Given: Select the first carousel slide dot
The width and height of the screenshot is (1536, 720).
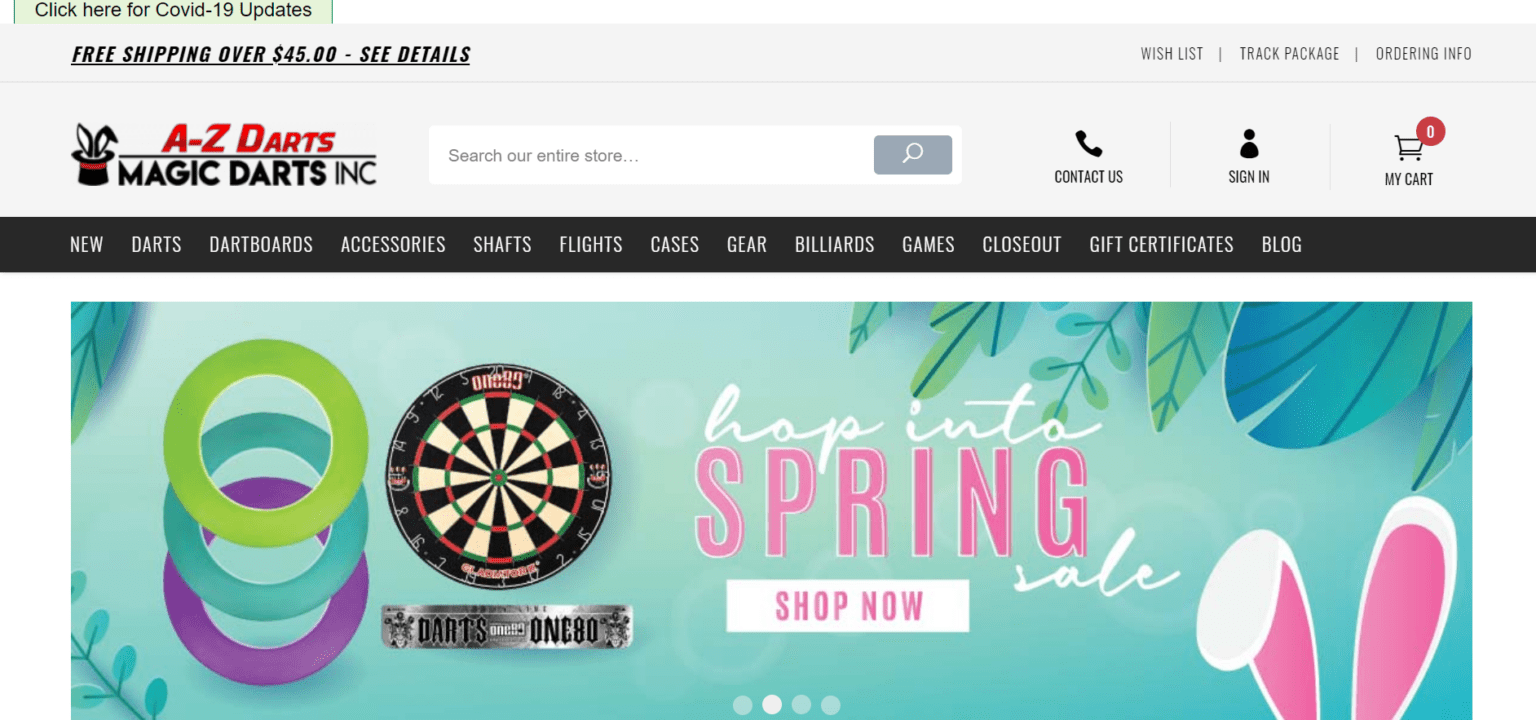Looking at the screenshot, I should 742,705.
